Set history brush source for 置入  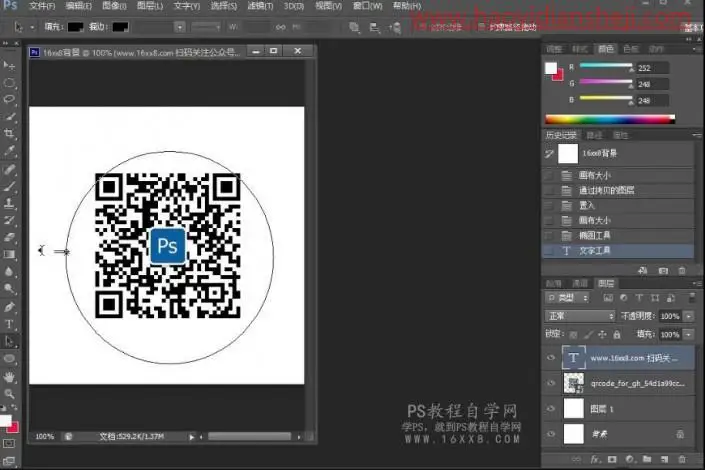(549, 206)
